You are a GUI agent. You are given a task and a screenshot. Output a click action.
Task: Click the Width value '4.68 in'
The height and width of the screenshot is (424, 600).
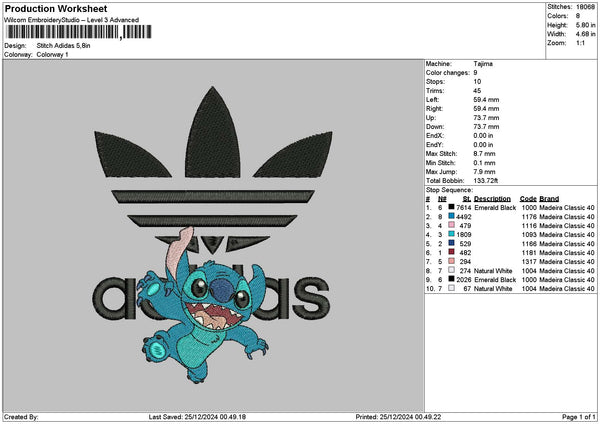pyautogui.click(x=585, y=34)
